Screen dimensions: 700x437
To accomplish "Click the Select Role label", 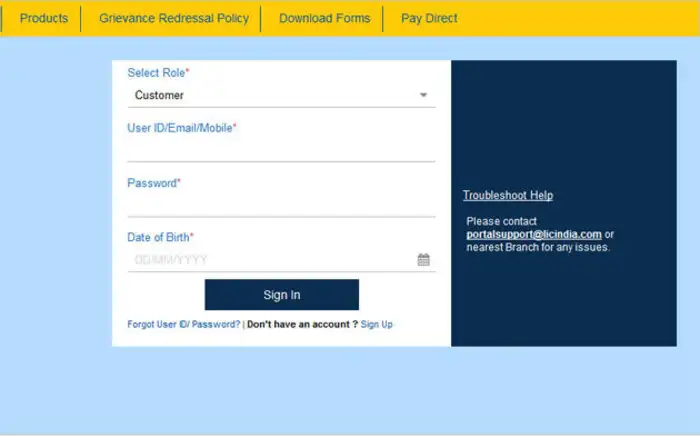I will 157,73.
